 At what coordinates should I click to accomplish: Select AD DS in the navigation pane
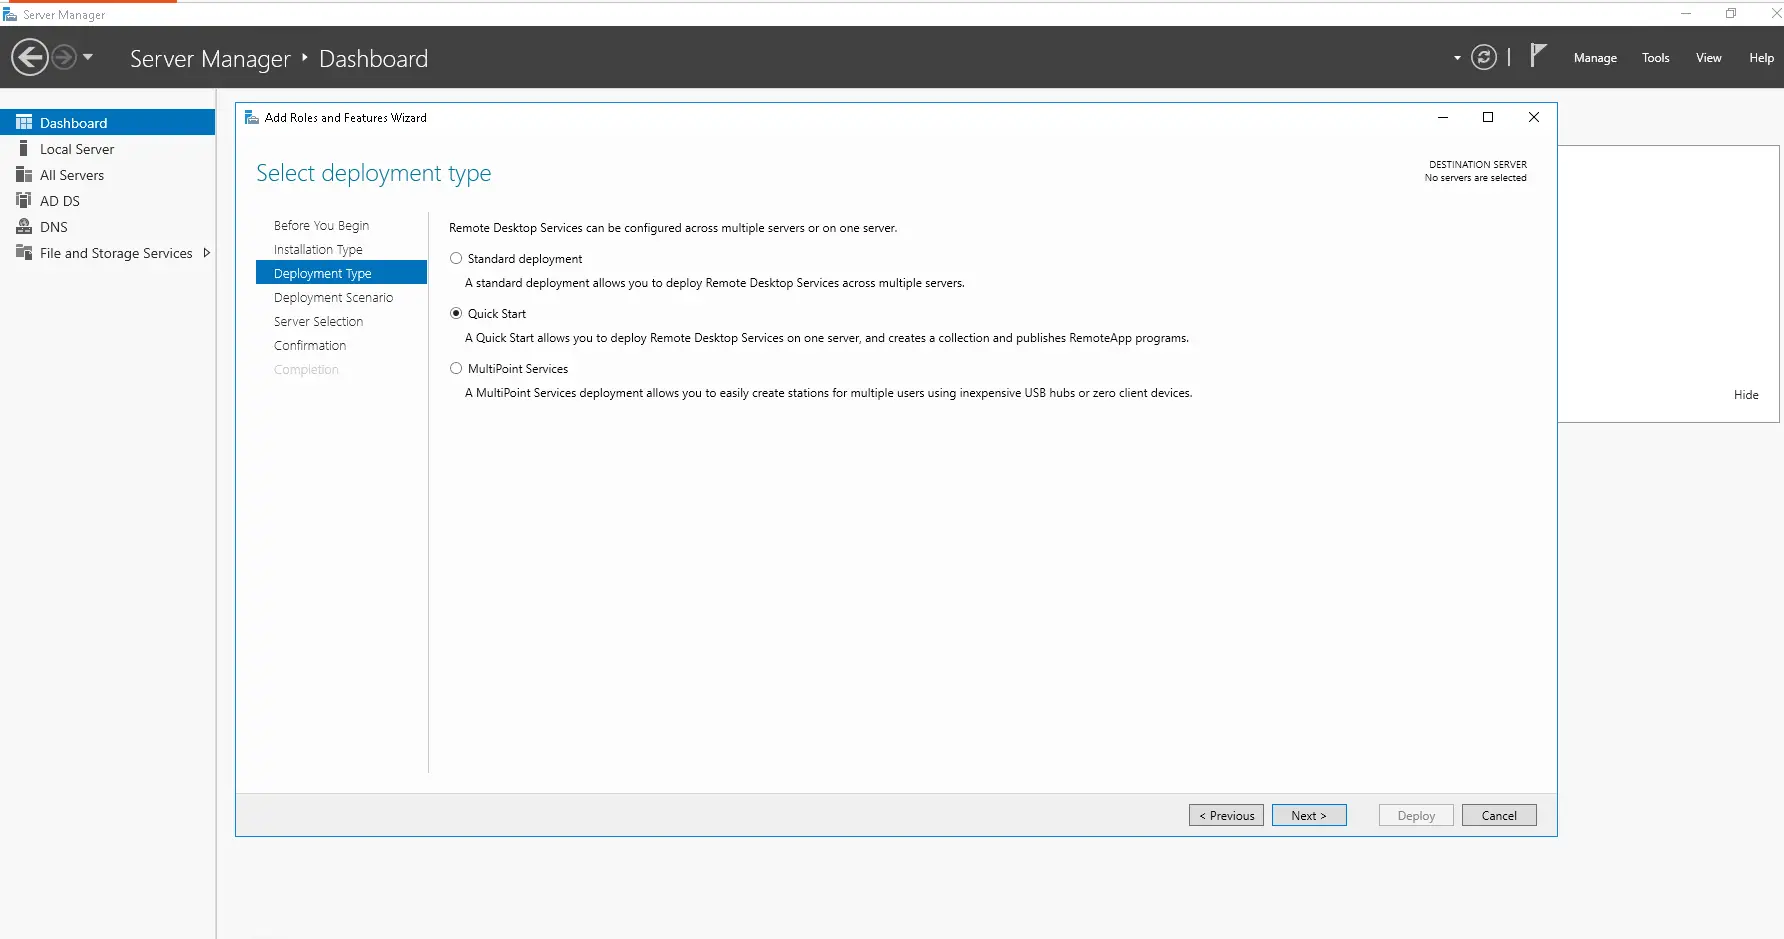point(59,200)
